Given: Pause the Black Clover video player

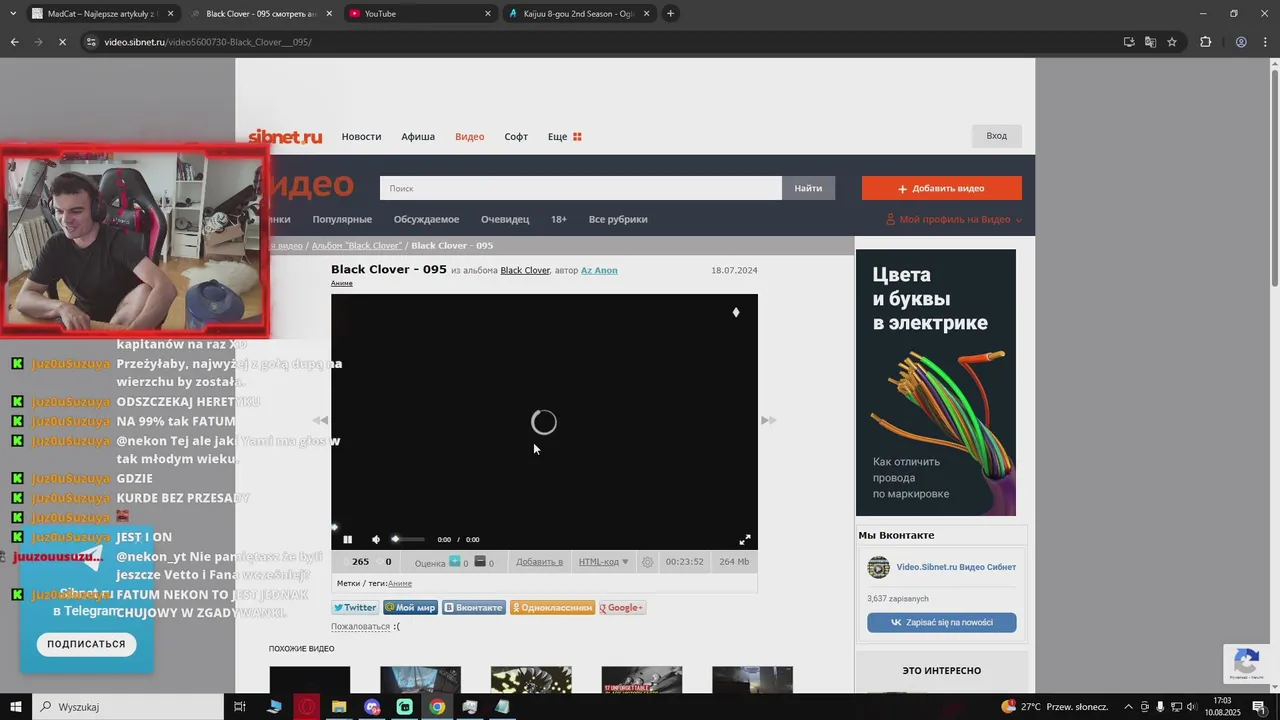Looking at the screenshot, I should click(347, 539).
